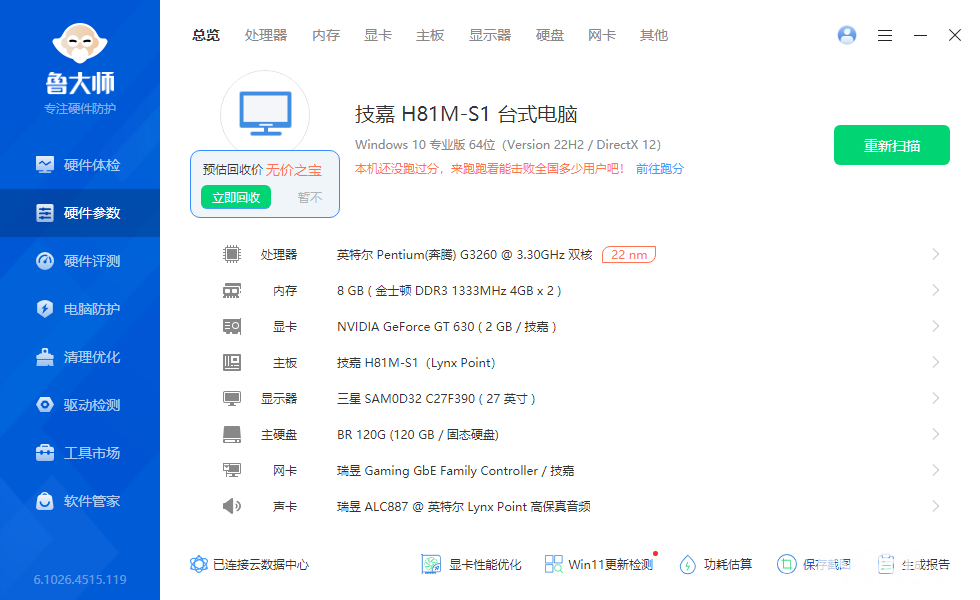Click 已连接云数据中心 status icon

(199, 564)
